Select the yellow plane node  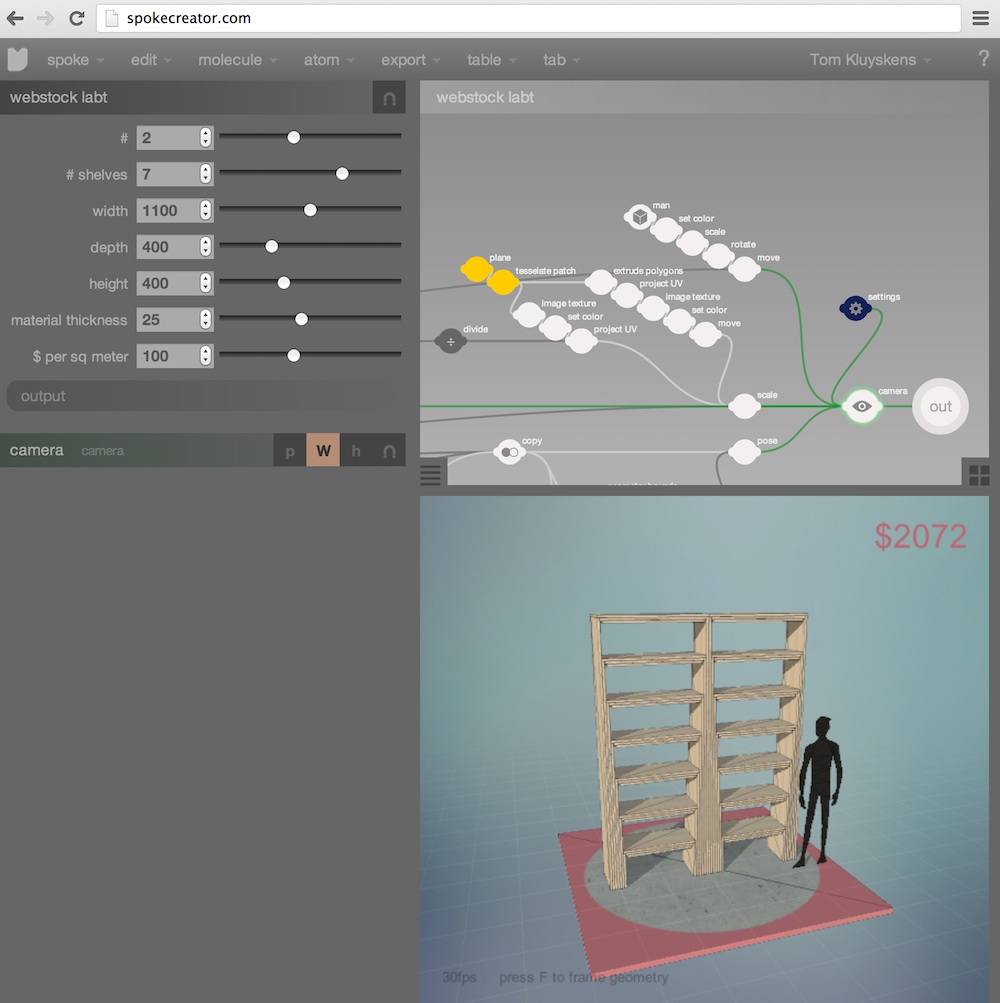coord(474,268)
